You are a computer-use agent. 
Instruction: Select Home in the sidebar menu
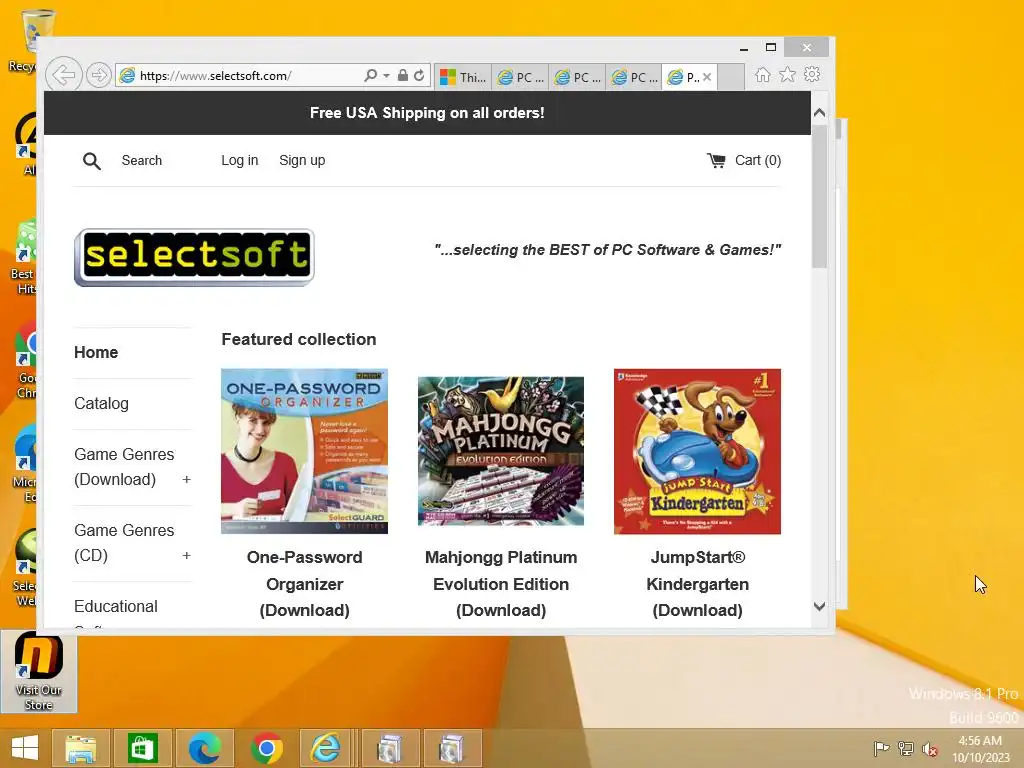[96, 353]
